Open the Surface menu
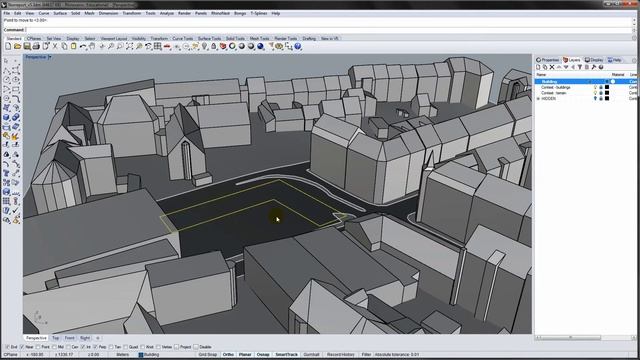The image size is (640, 360). 60,13
